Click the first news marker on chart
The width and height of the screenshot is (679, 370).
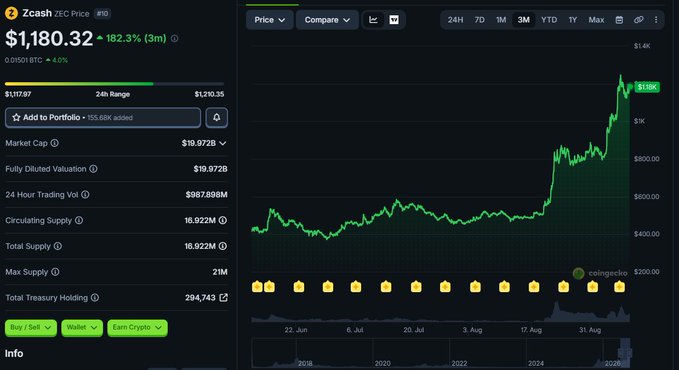pos(257,286)
